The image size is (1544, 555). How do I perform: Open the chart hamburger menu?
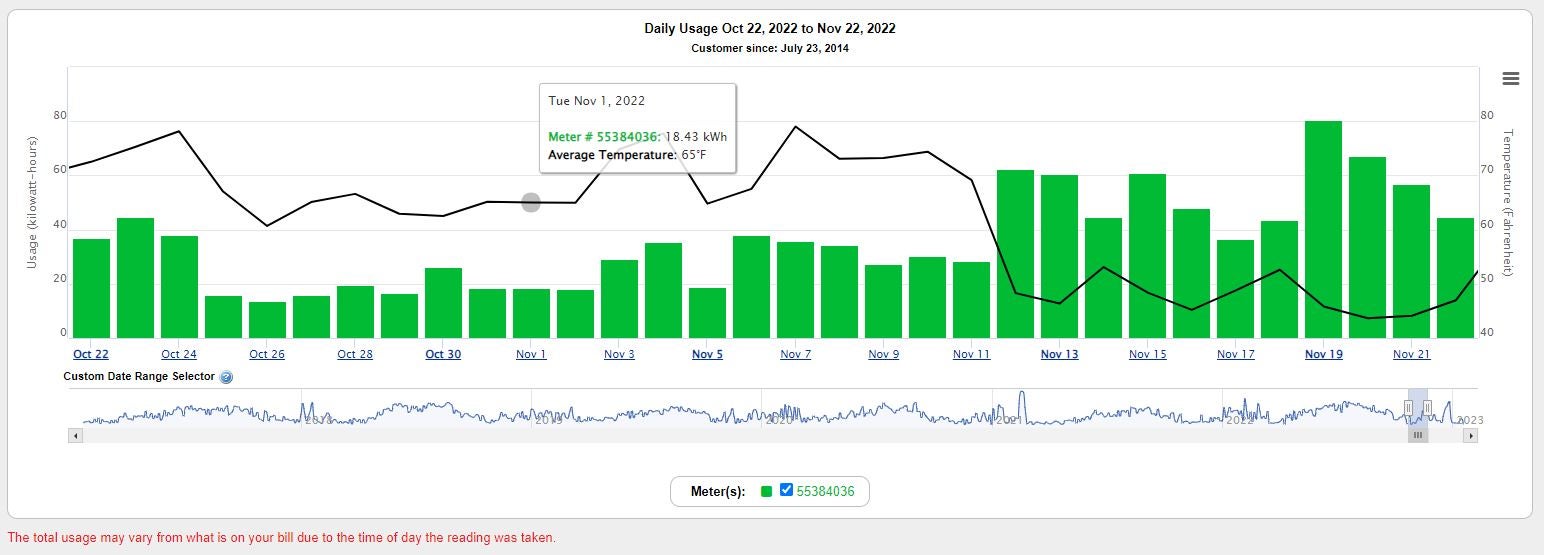coord(1511,79)
